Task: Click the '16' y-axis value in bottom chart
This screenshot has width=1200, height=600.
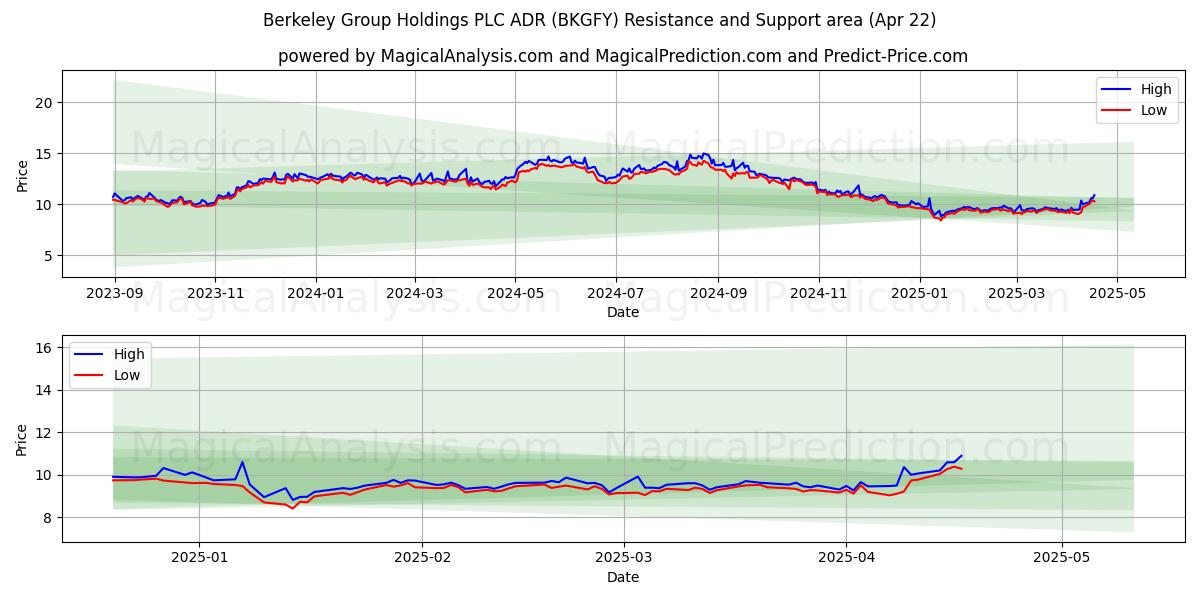Action: point(45,348)
